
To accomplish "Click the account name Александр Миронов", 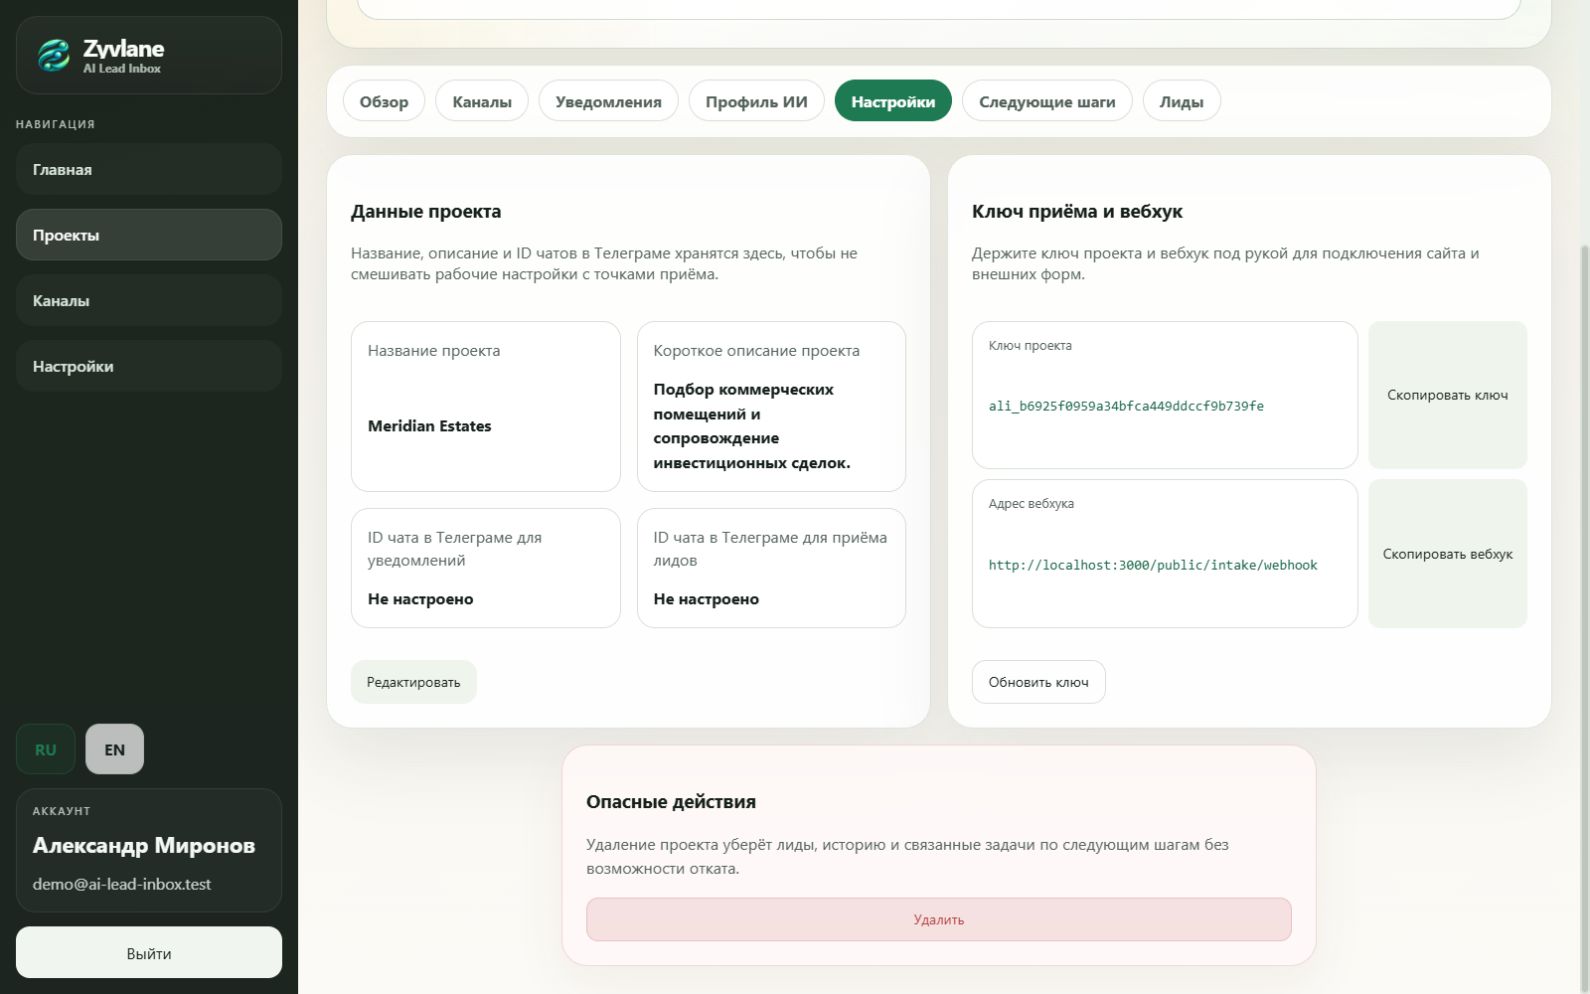I will pyautogui.click(x=144, y=845).
